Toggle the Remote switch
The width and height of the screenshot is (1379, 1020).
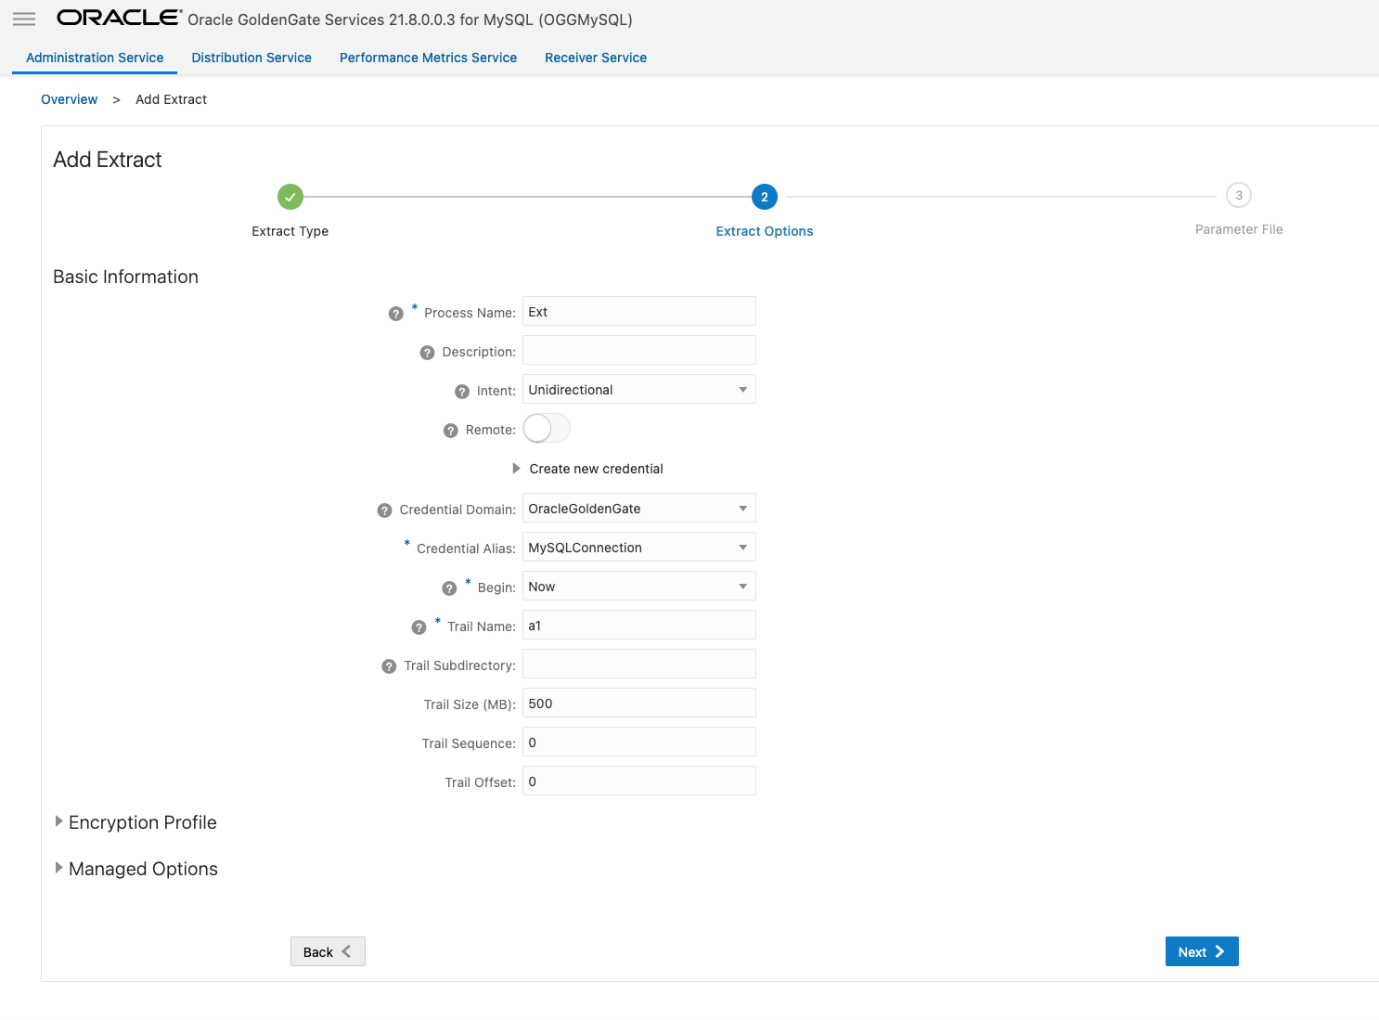tap(546, 429)
